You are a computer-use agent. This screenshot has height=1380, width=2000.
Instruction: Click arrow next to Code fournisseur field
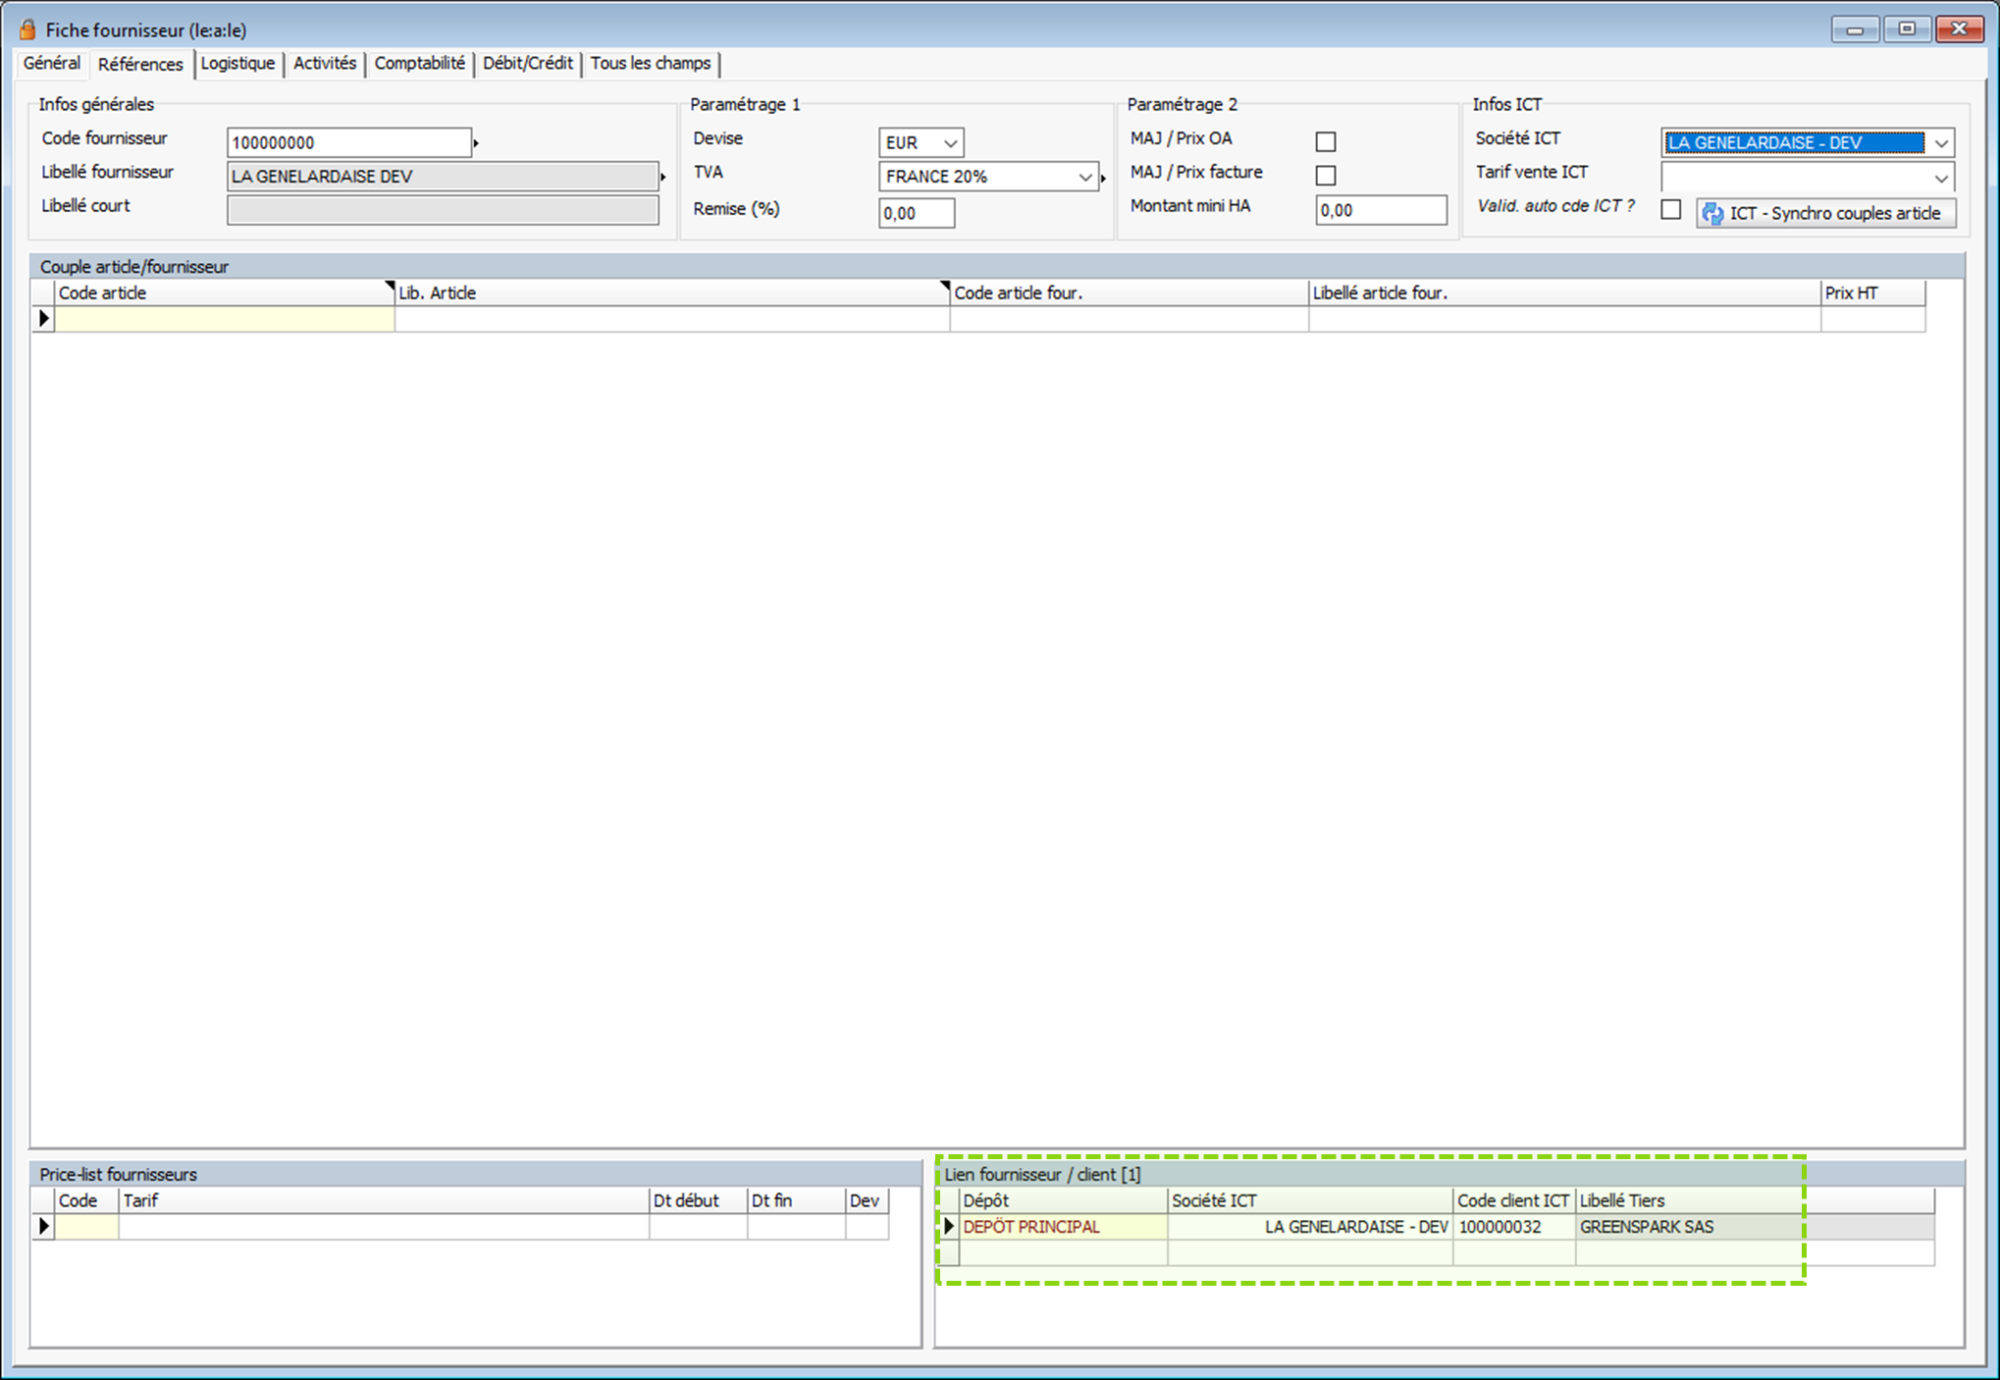(476, 143)
